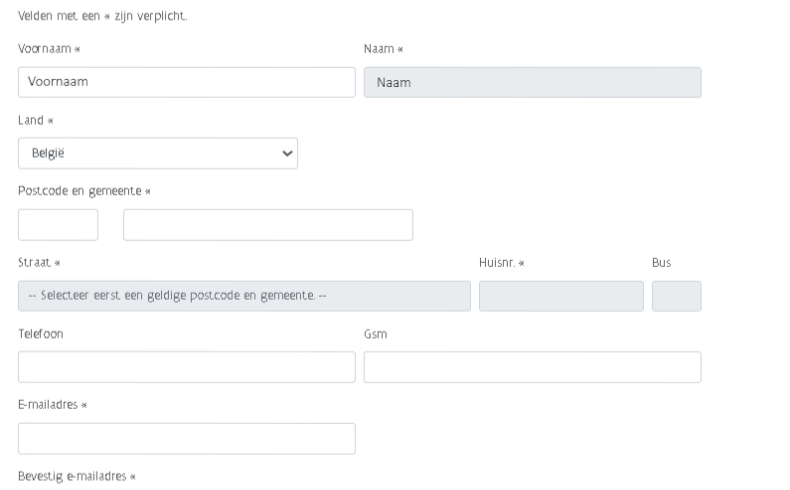Open the Land dropdown showing België
Viewport: 790px width, 490px height.
(x=158, y=153)
